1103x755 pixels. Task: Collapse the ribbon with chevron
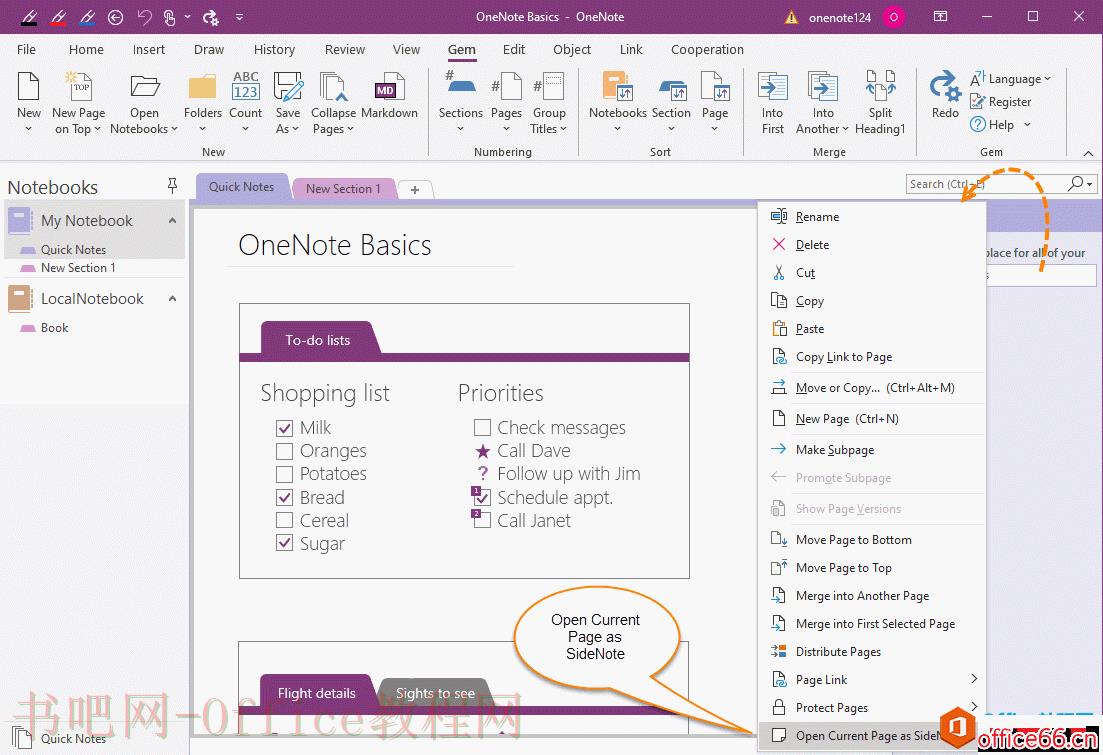click(1088, 153)
